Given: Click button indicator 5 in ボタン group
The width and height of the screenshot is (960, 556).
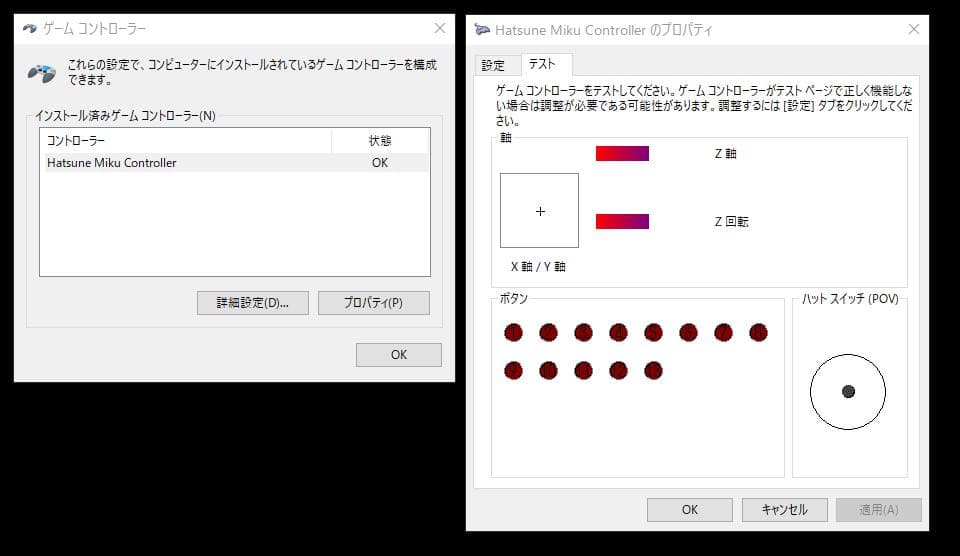Looking at the screenshot, I should [653, 332].
